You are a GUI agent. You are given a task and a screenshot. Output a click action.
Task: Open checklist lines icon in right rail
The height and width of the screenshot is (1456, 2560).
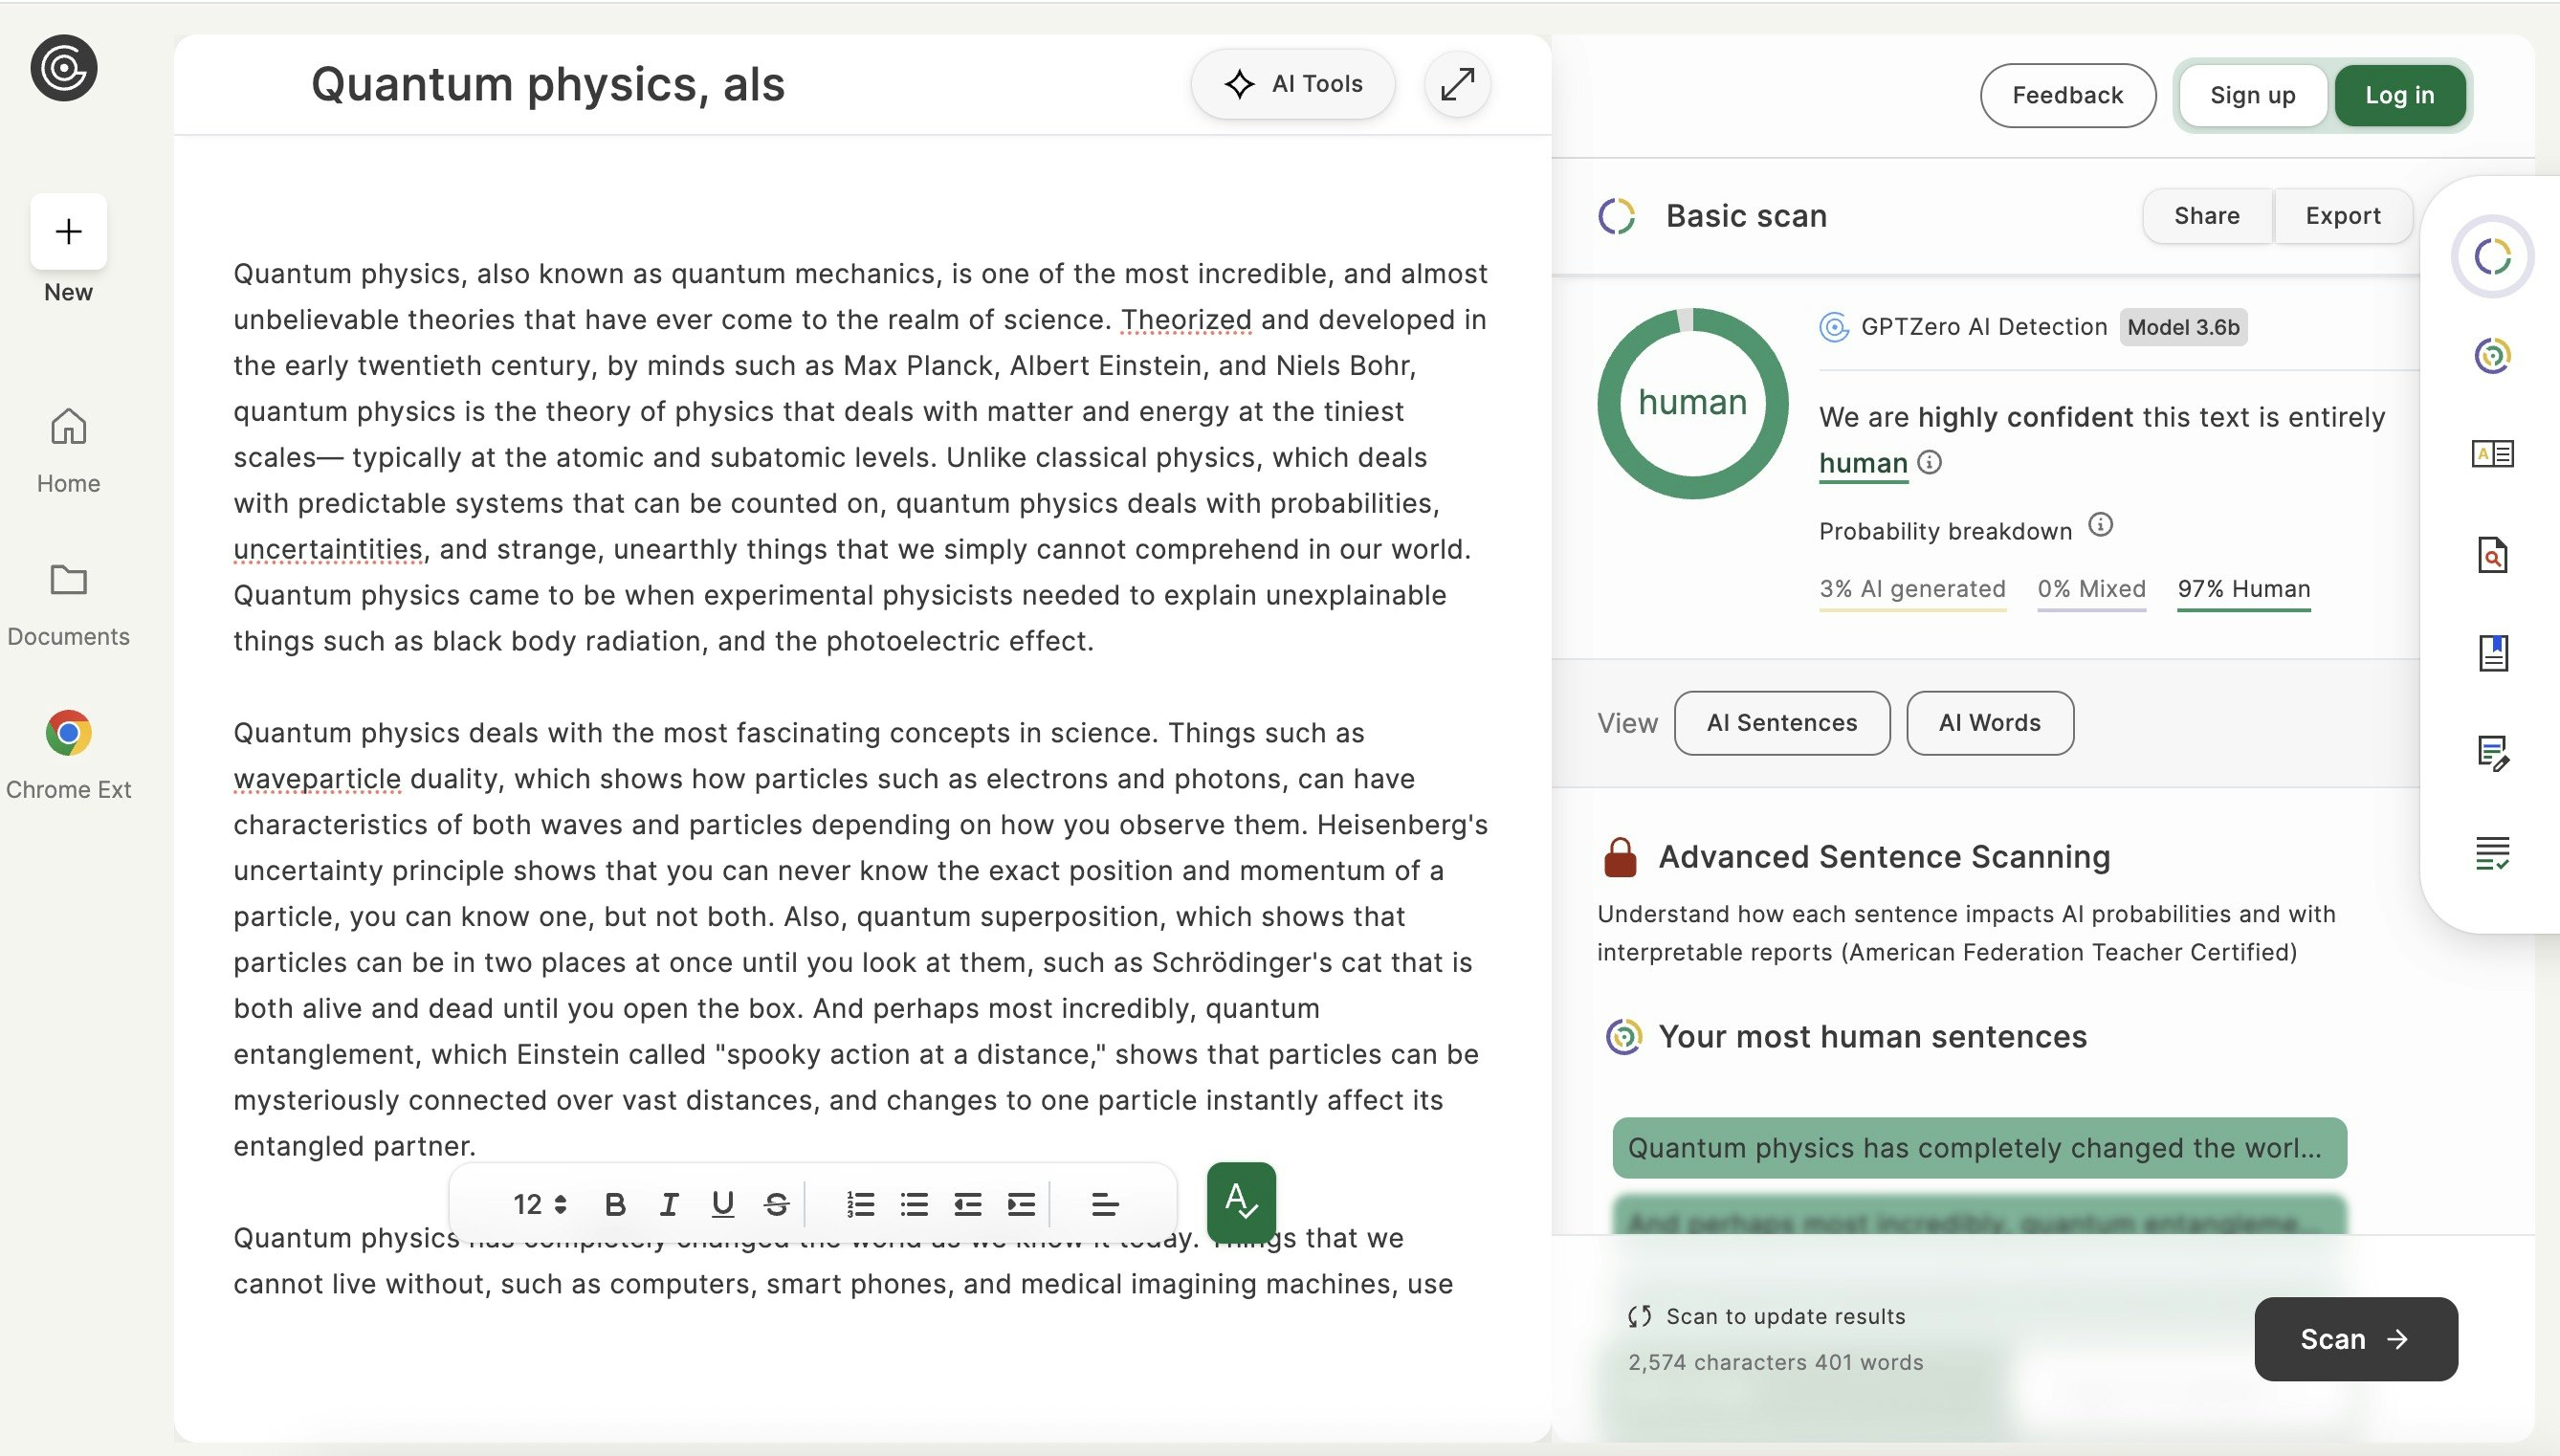(2492, 853)
